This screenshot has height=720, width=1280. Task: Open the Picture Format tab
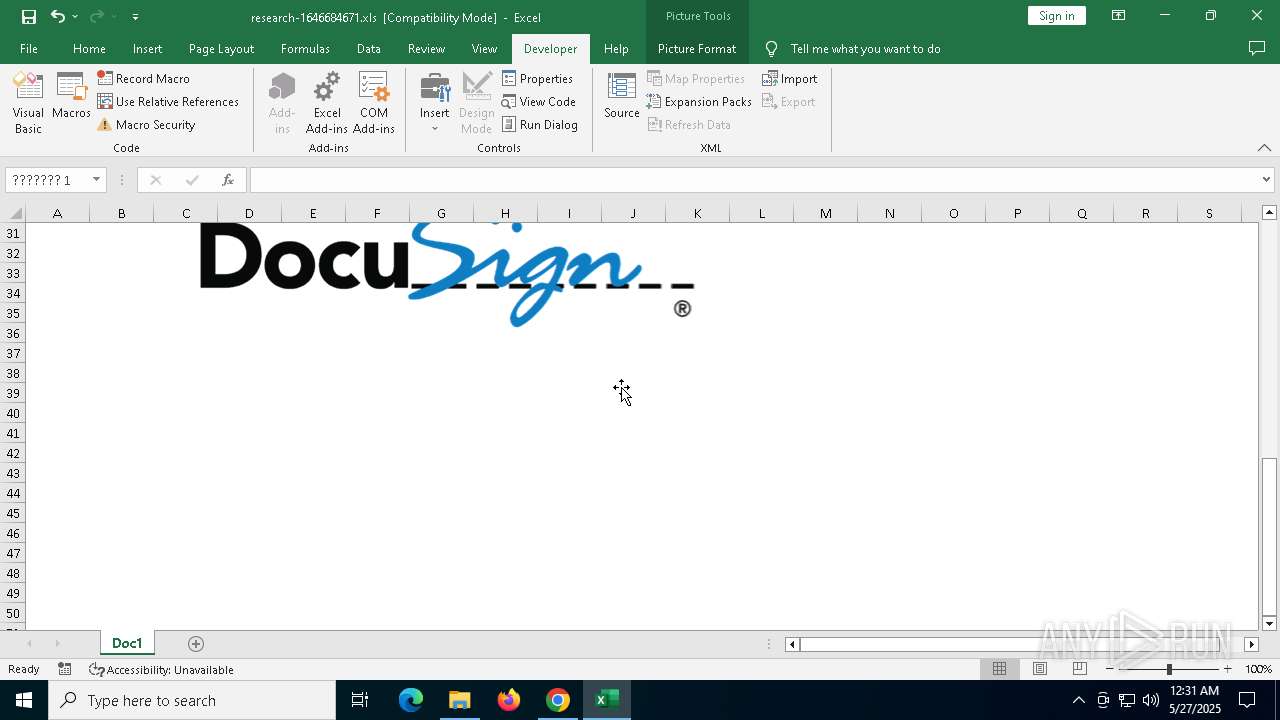[697, 48]
